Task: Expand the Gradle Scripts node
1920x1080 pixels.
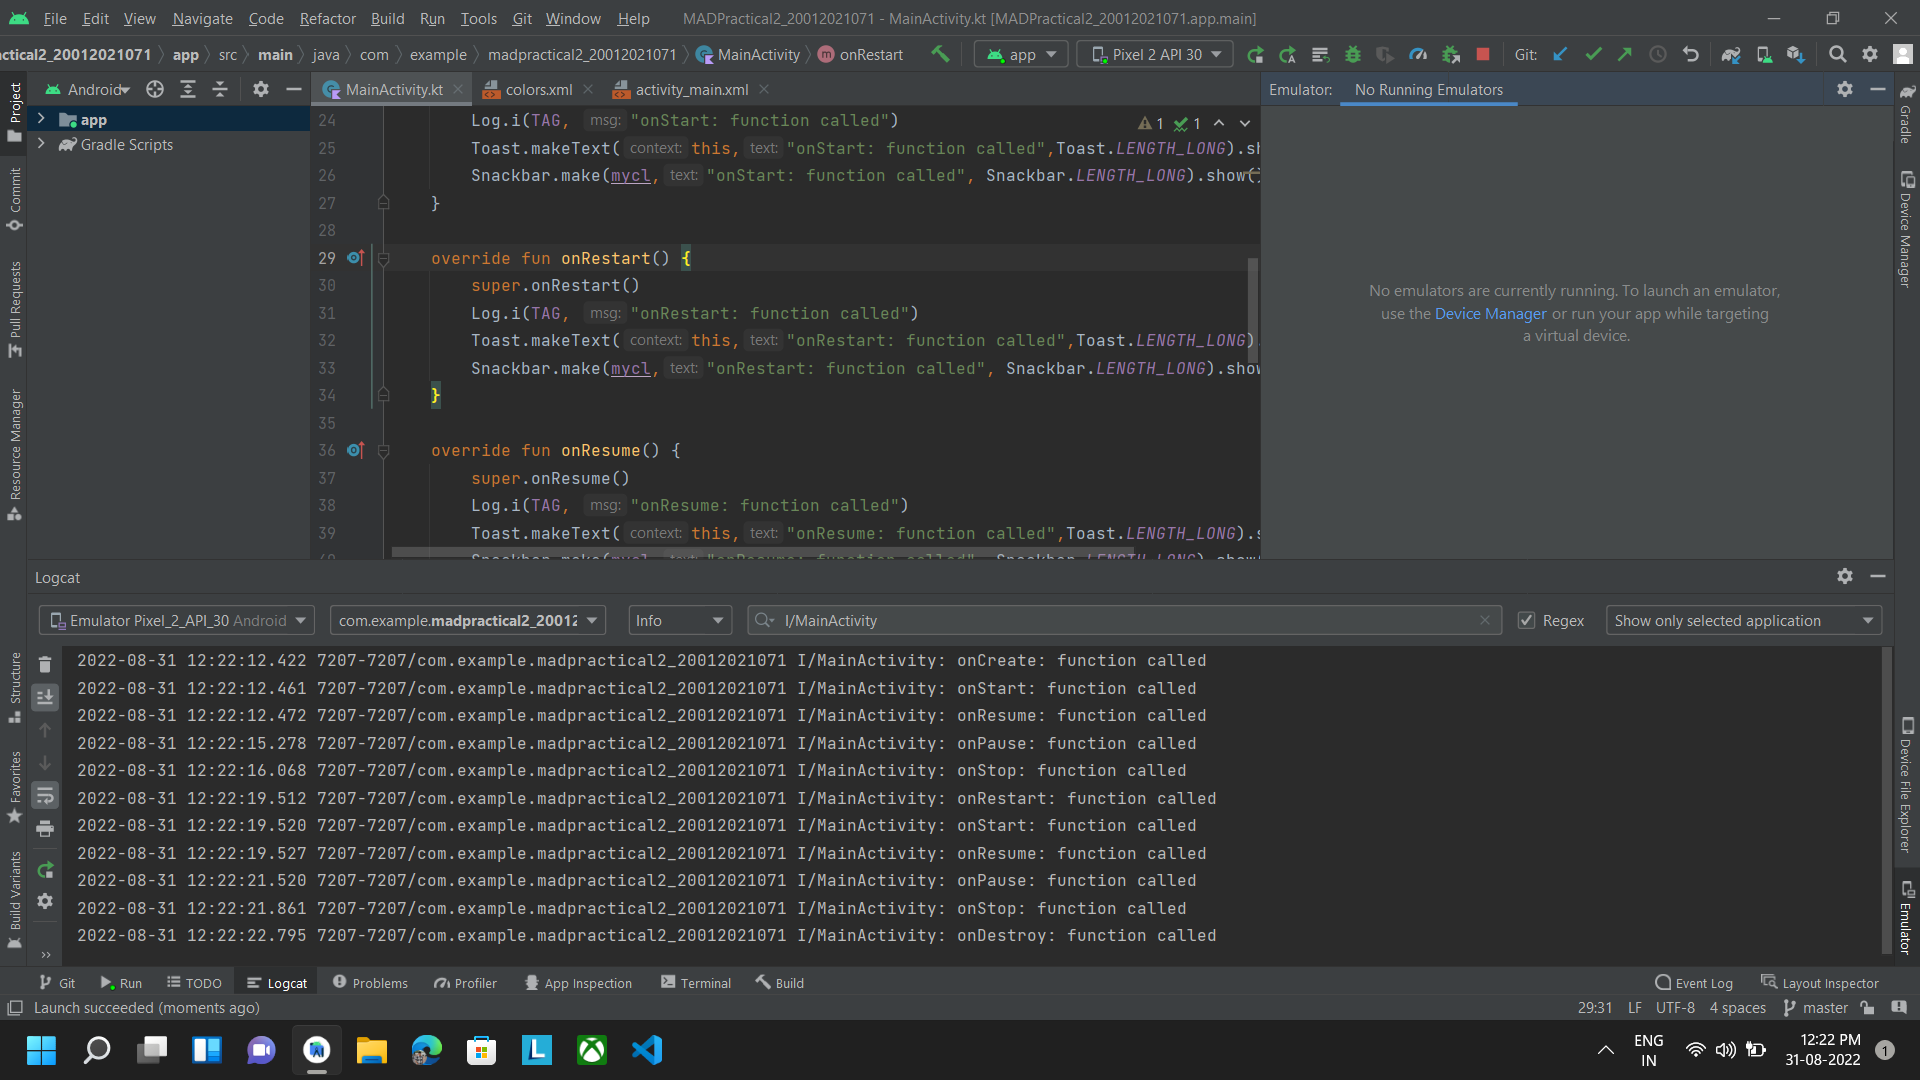Action: [42, 144]
